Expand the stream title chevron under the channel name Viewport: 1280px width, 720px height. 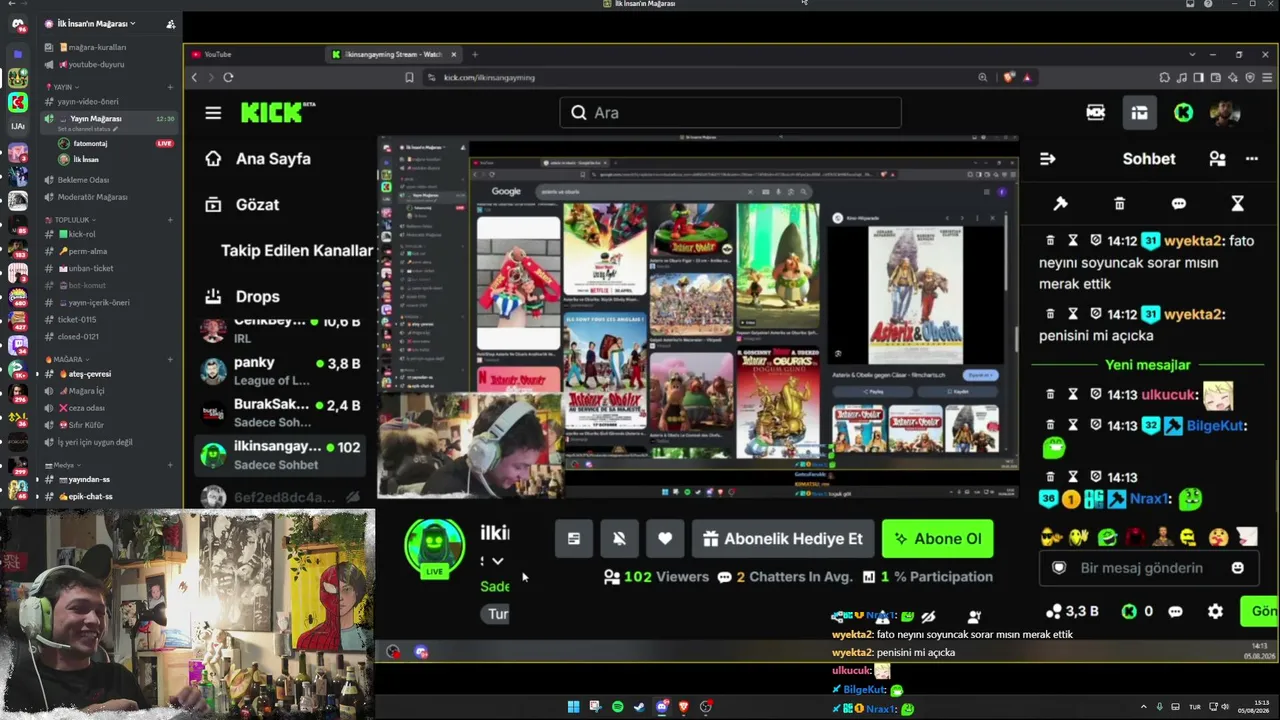[x=498, y=561]
